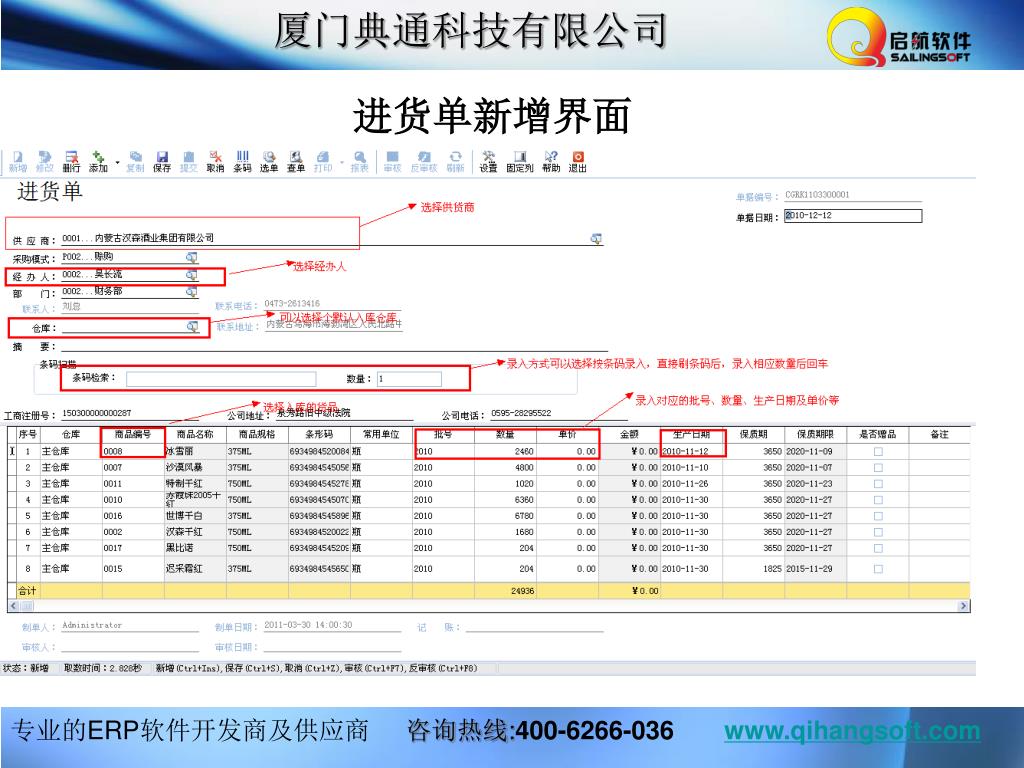Click the 单据日期 date field
This screenshot has height=768, width=1024.
[x=853, y=216]
